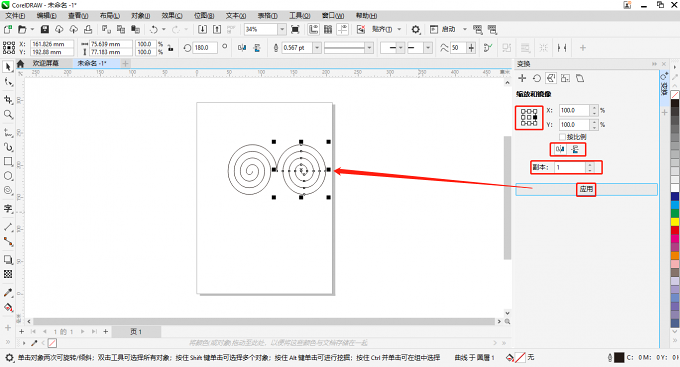Image resolution: width=680 pixels, height=367 pixels.
Task: Open the 帮助 Help menu
Action: coord(366,16)
